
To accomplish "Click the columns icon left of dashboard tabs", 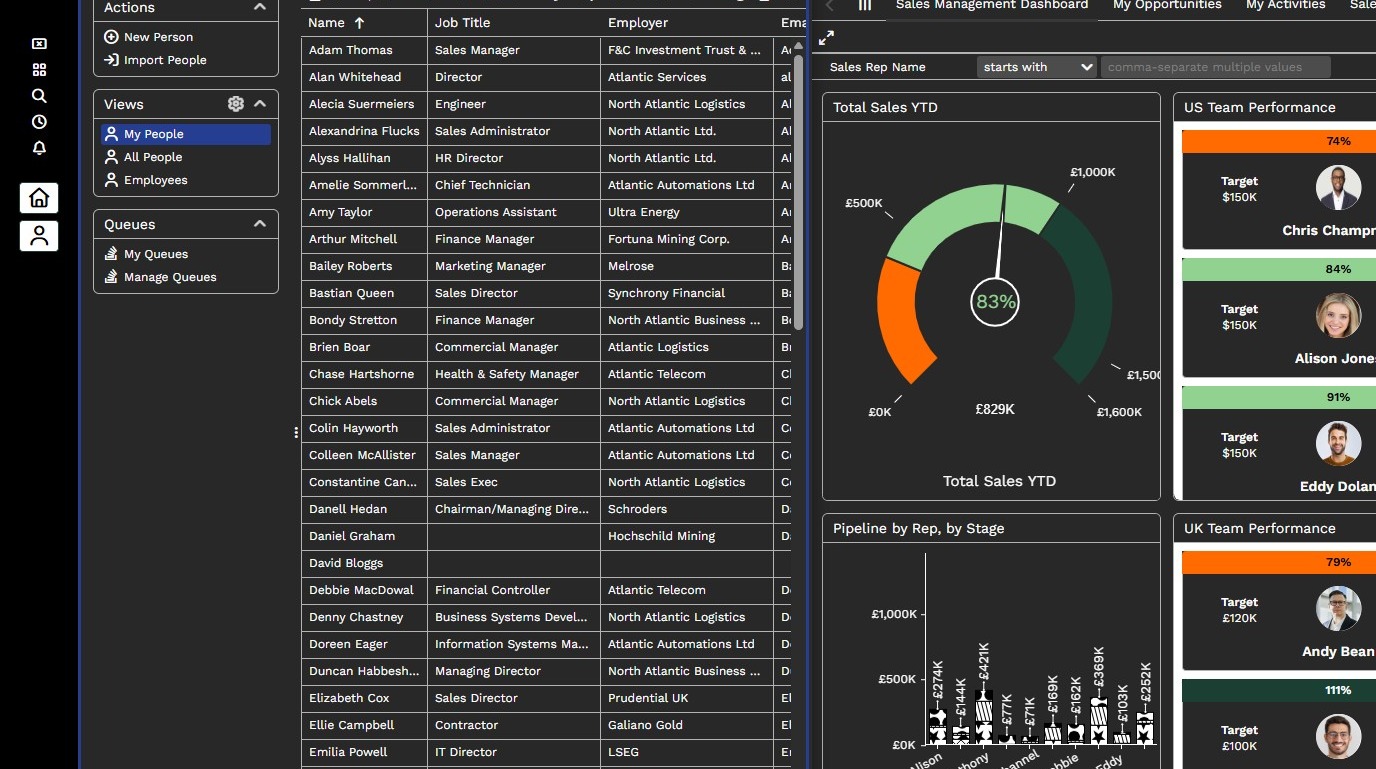I will [x=865, y=5].
